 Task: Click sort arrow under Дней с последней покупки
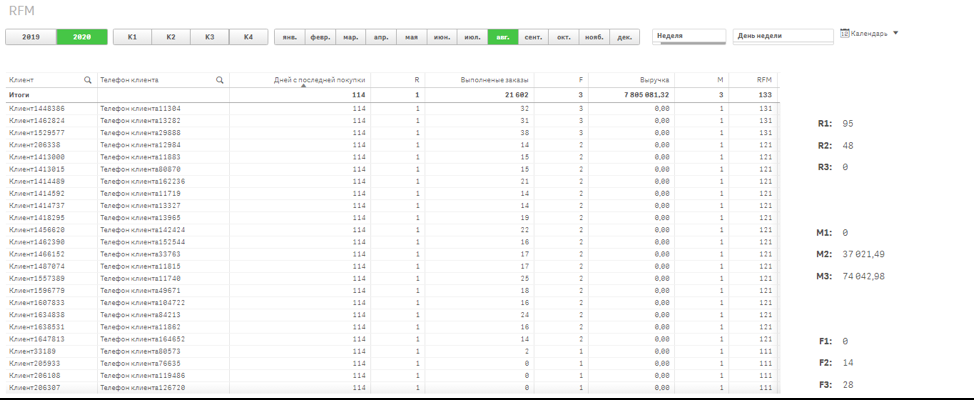pyautogui.click(x=320, y=86)
